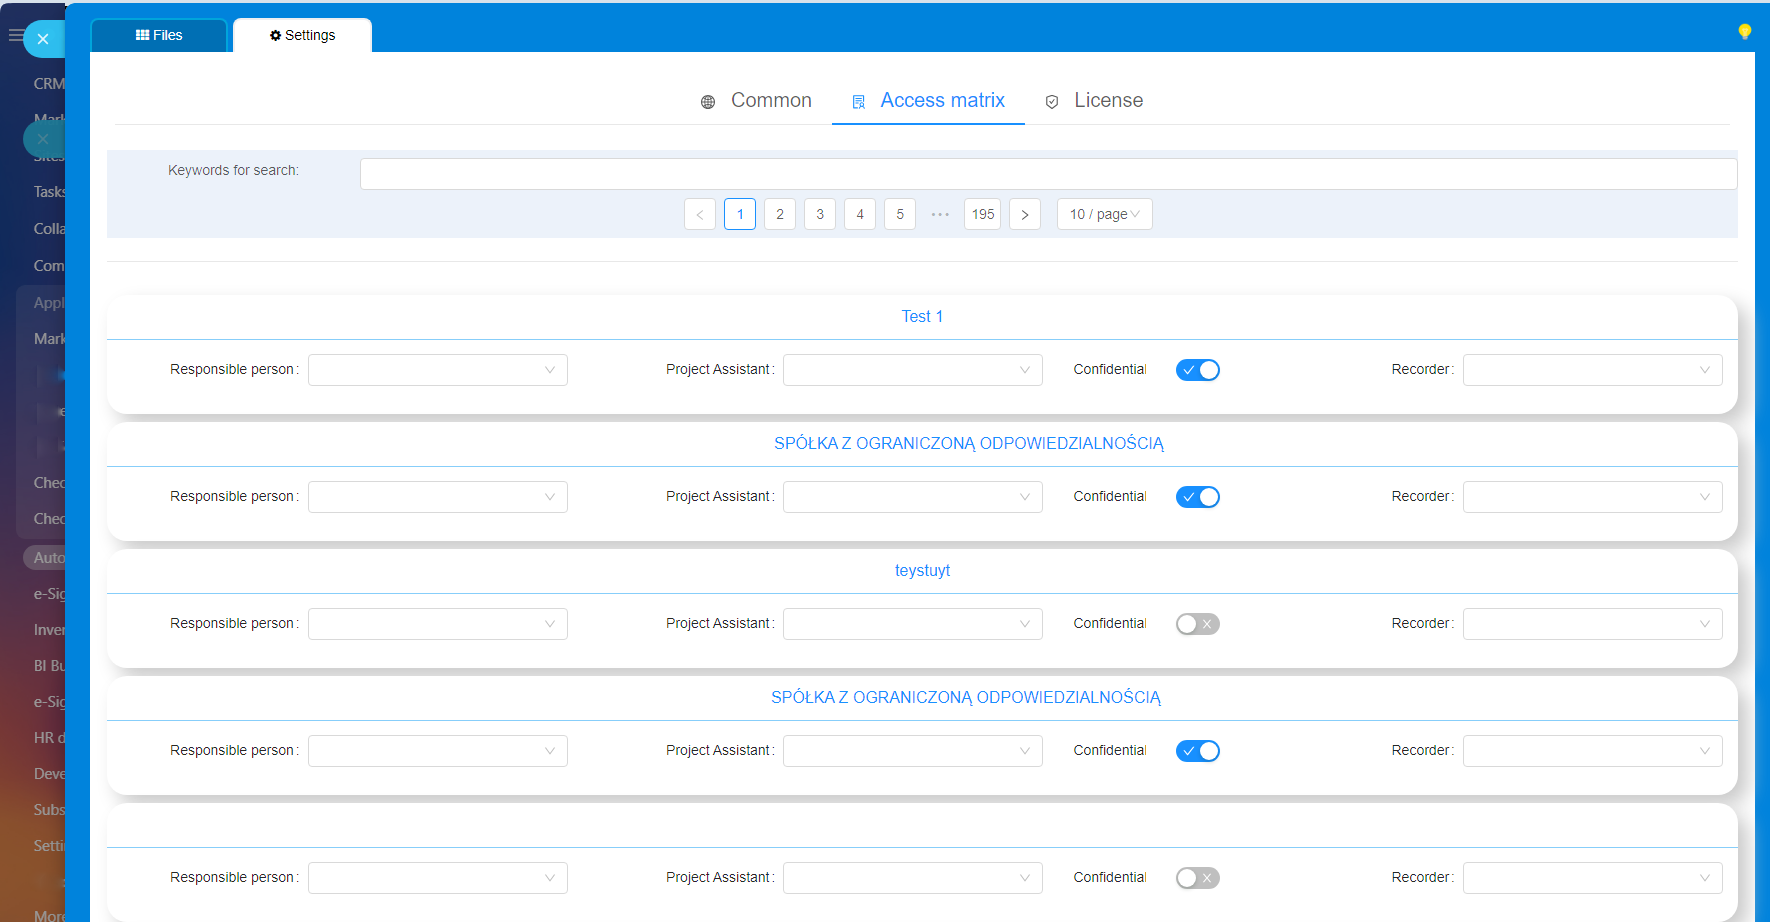Open Recorder dropdown for Test 1
The width and height of the screenshot is (1770, 922).
point(1593,370)
